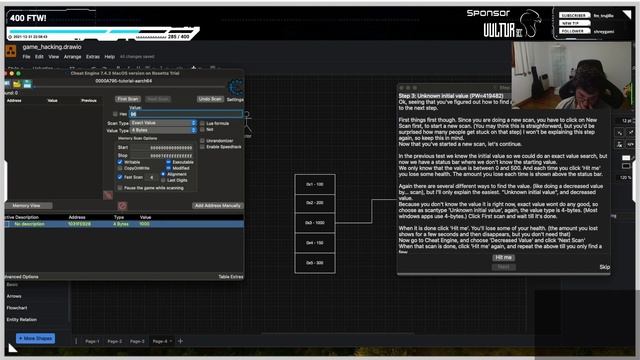640x360 pixels.
Task: Click the subscript icon in the draw.io format panel
Action: pos(620,133)
